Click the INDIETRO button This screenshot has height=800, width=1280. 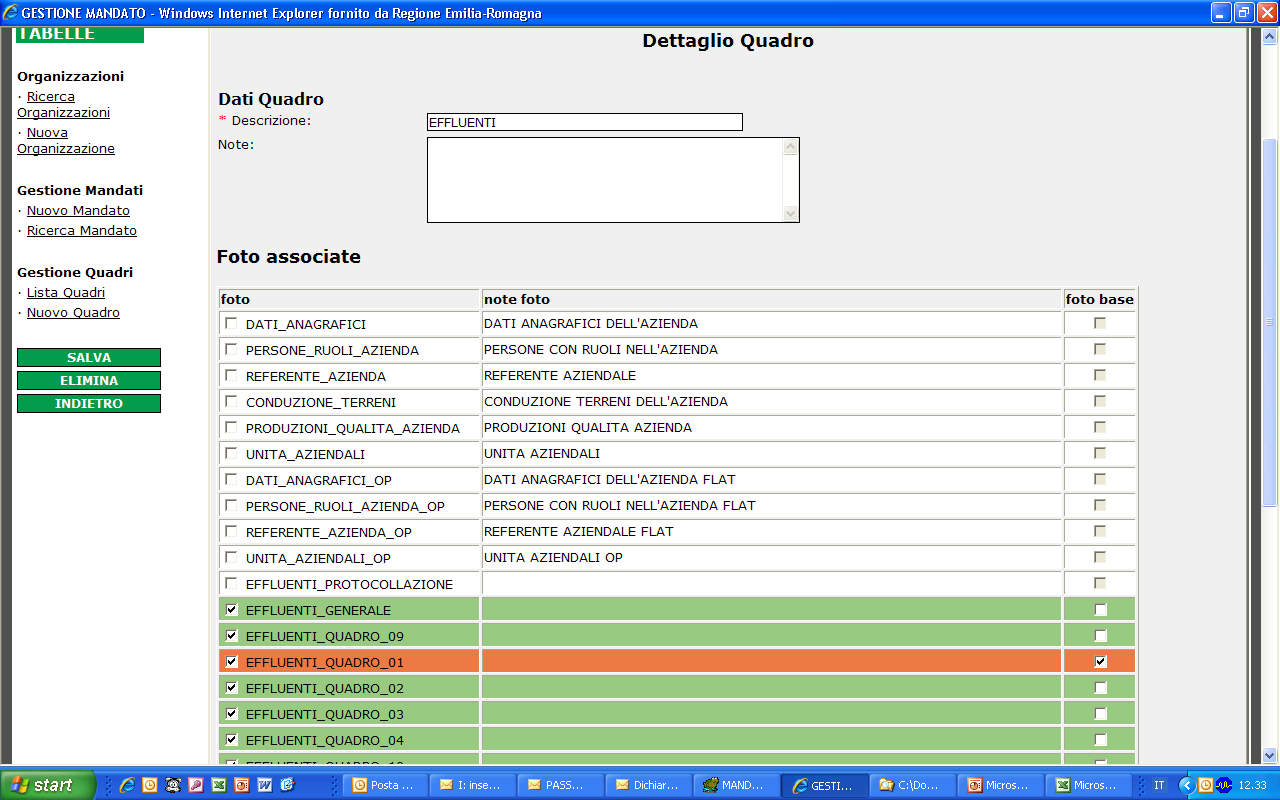(89, 404)
